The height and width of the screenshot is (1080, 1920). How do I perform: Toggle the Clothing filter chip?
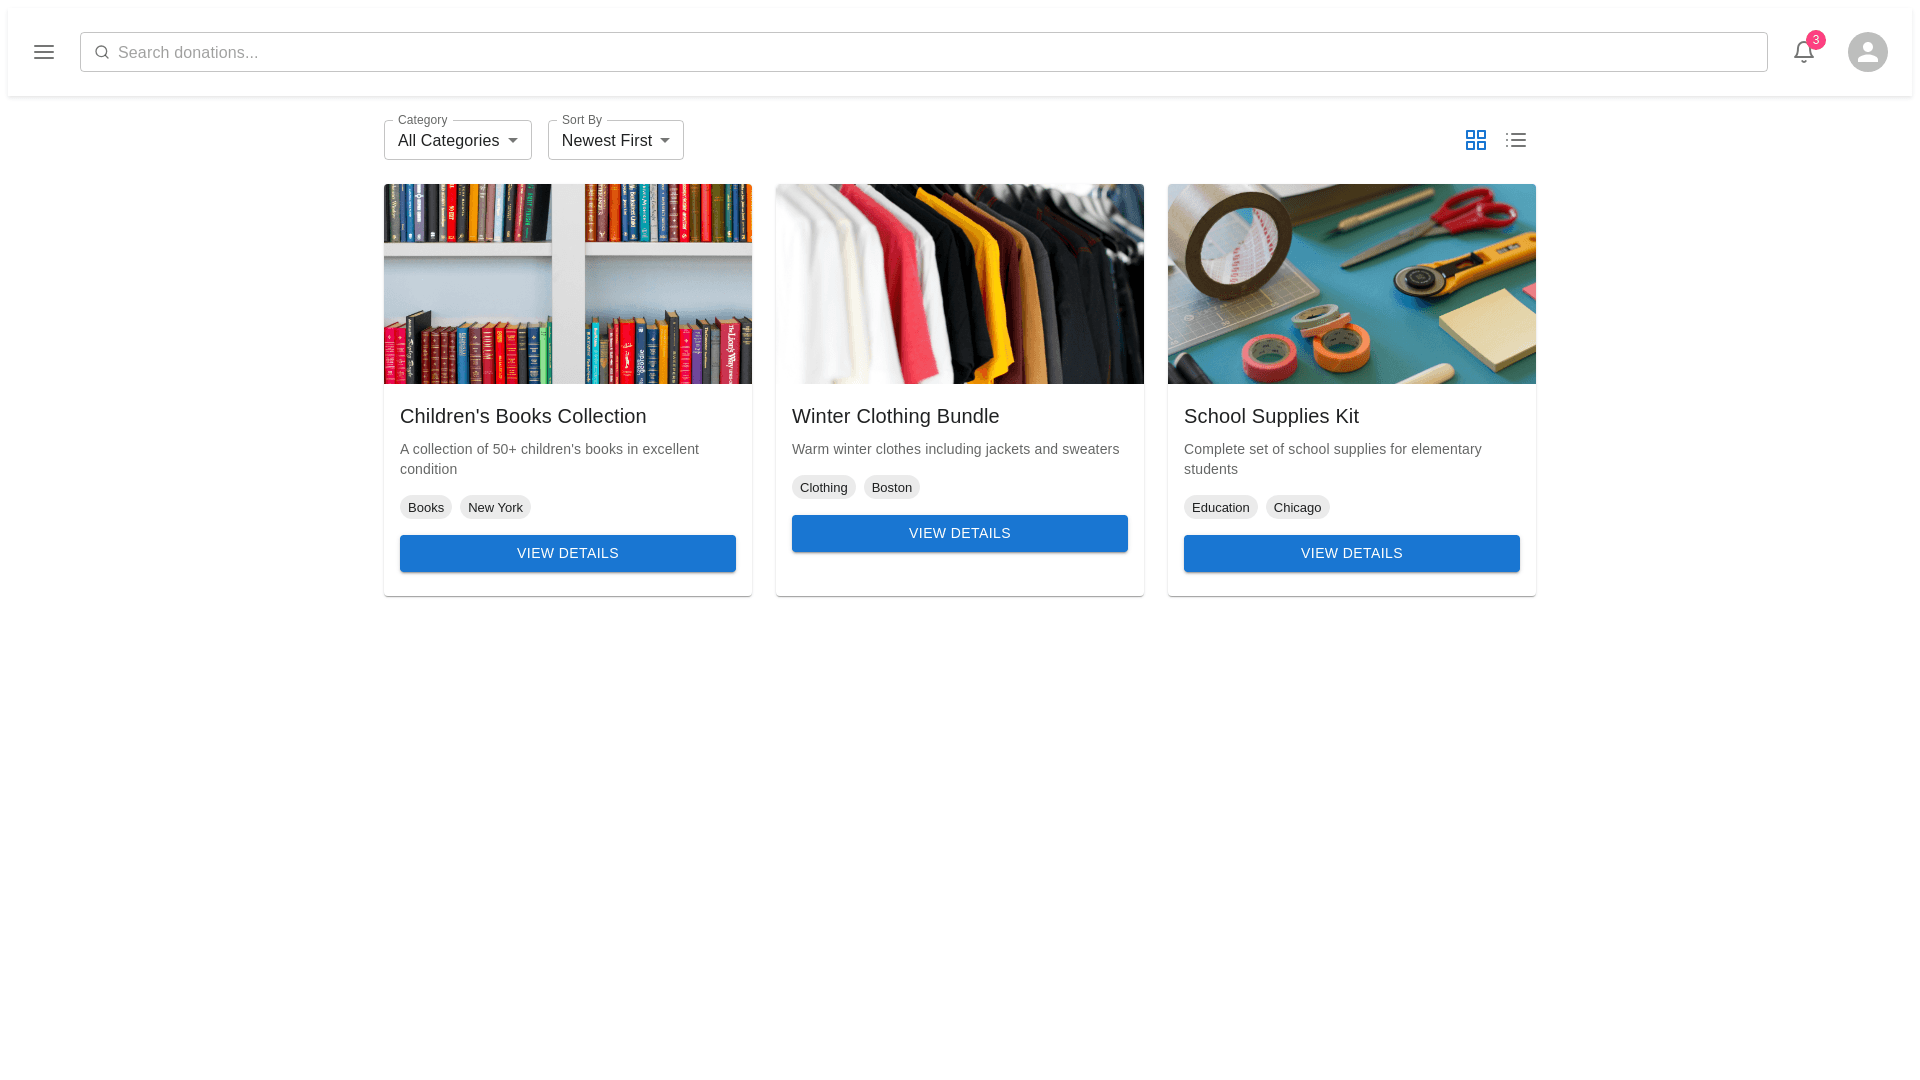pyautogui.click(x=823, y=487)
